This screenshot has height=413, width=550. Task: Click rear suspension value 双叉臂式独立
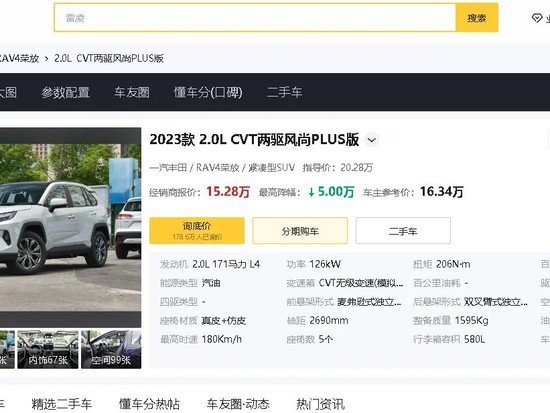tap(496, 302)
